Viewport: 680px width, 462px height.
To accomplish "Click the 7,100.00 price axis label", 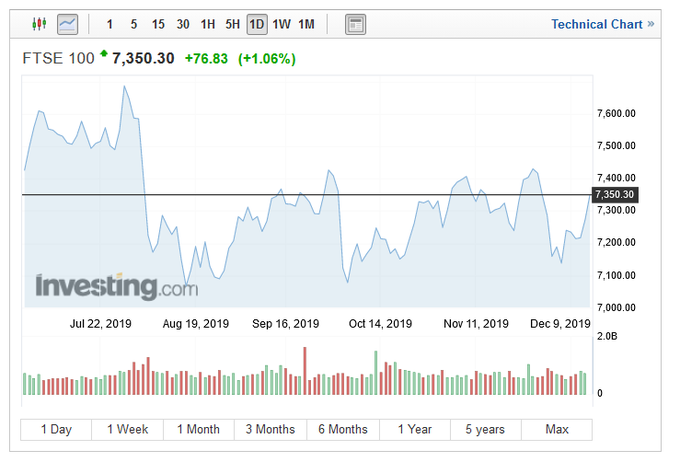I will pos(616,275).
